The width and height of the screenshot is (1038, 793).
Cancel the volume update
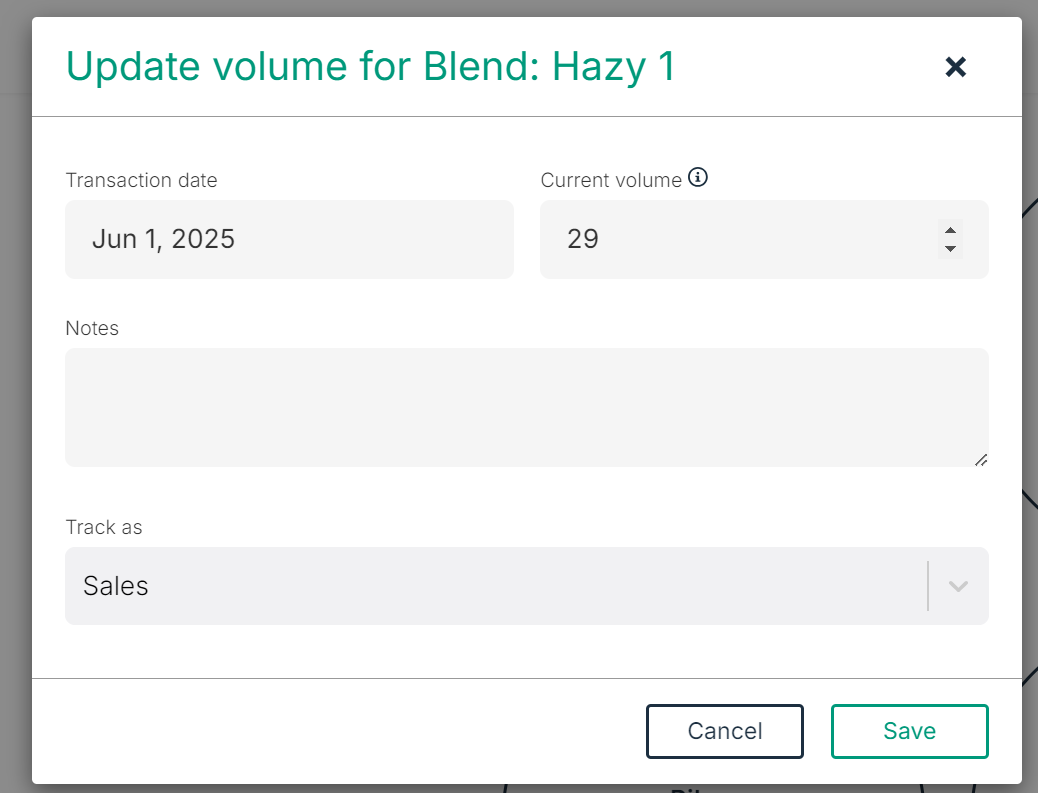click(725, 731)
